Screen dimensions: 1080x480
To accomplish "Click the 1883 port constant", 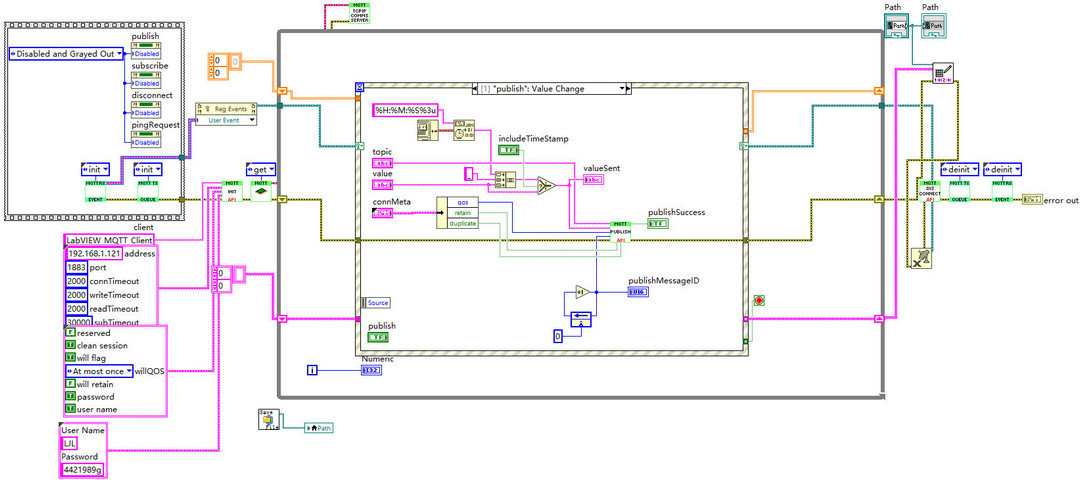I will coord(76,267).
